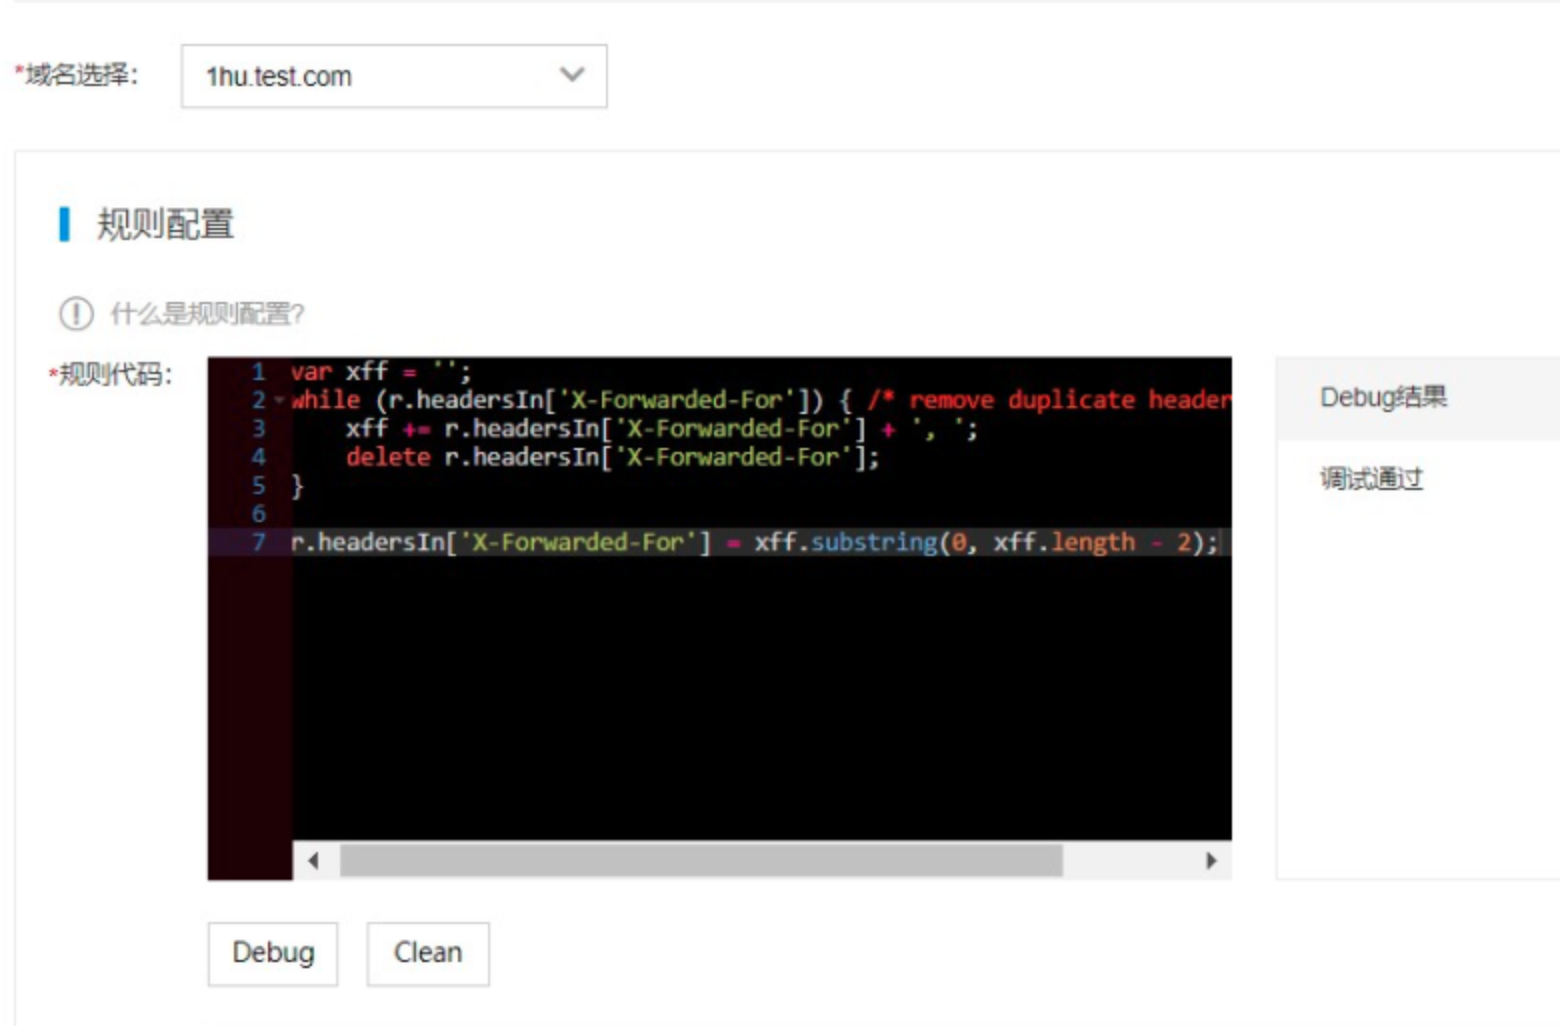Click the line number 6 in the gutter

pos(259,514)
